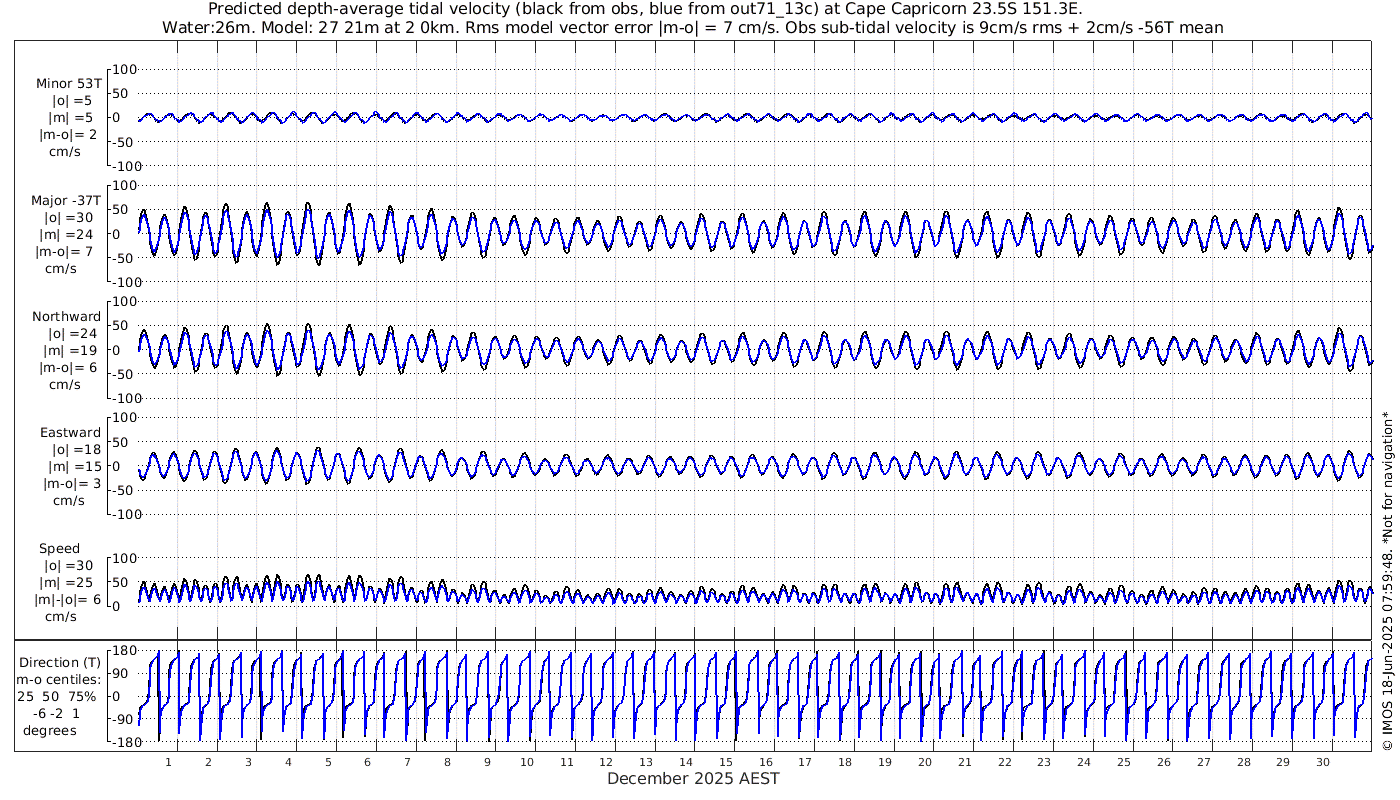
Task: Click day '15' on the date axis
Action: pos(726,762)
